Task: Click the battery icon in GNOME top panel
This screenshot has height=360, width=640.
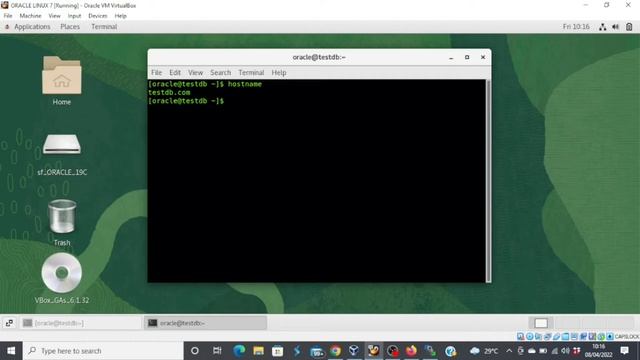Action: pyautogui.click(x=629, y=27)
